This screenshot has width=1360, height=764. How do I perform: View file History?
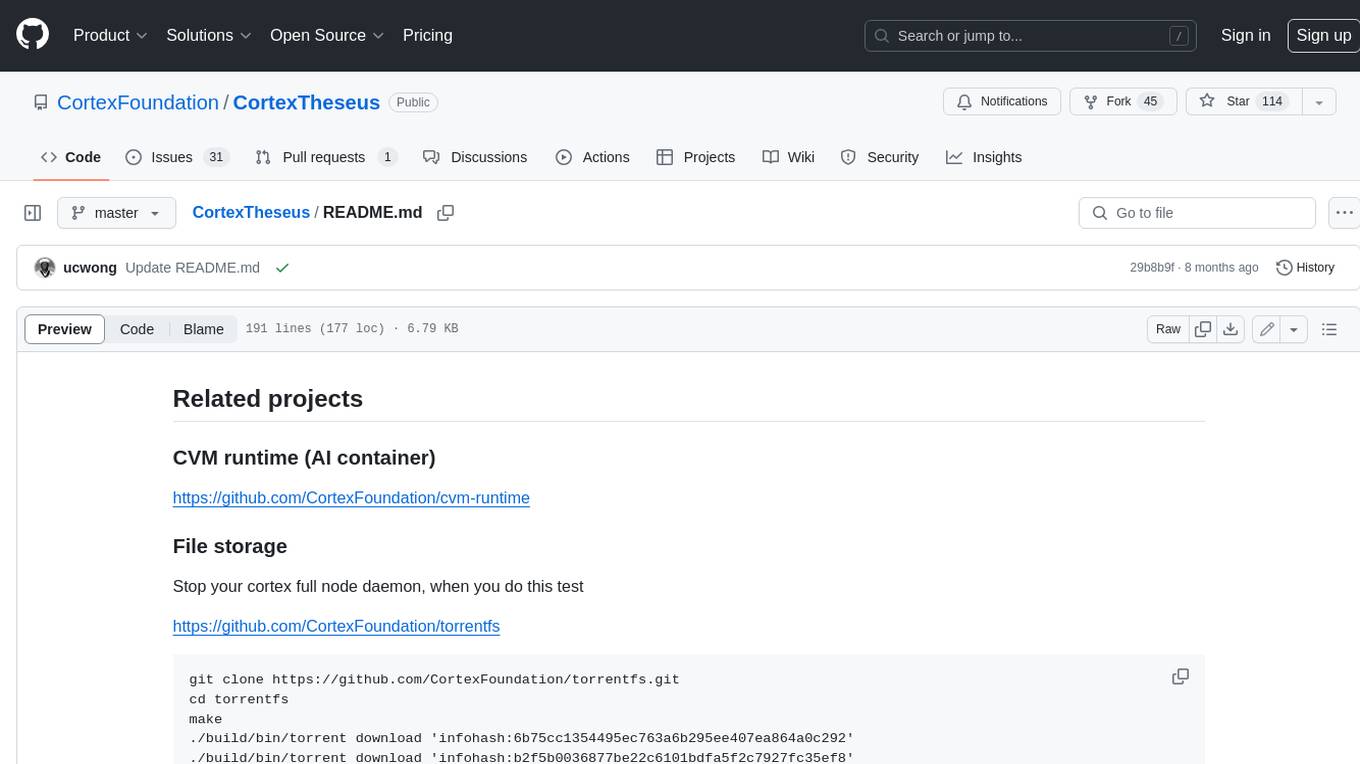[x=1305, y=268]
